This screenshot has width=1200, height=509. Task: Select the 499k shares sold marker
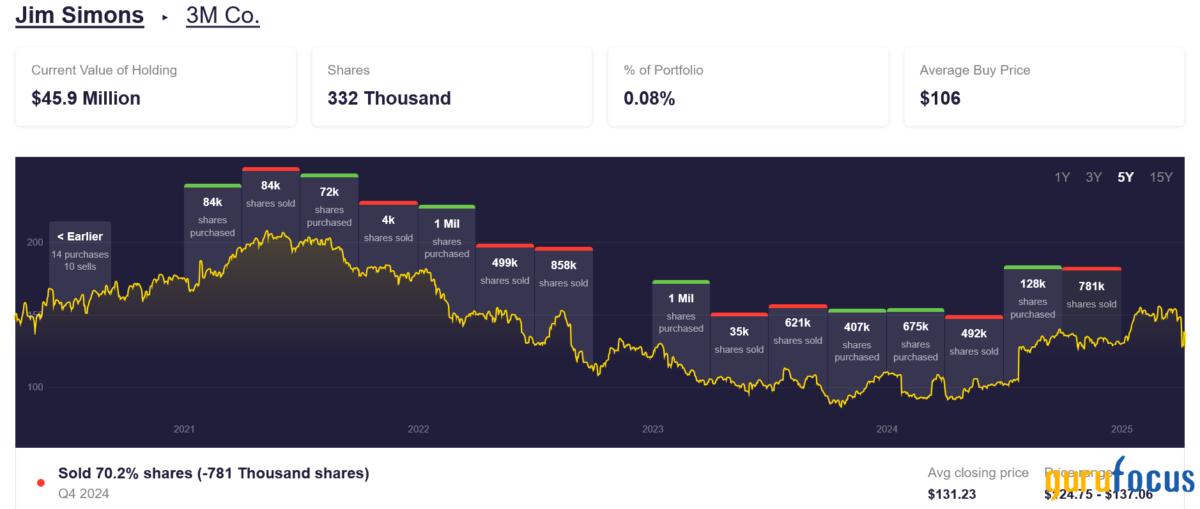pyautogui.click(x=505, y=268)
